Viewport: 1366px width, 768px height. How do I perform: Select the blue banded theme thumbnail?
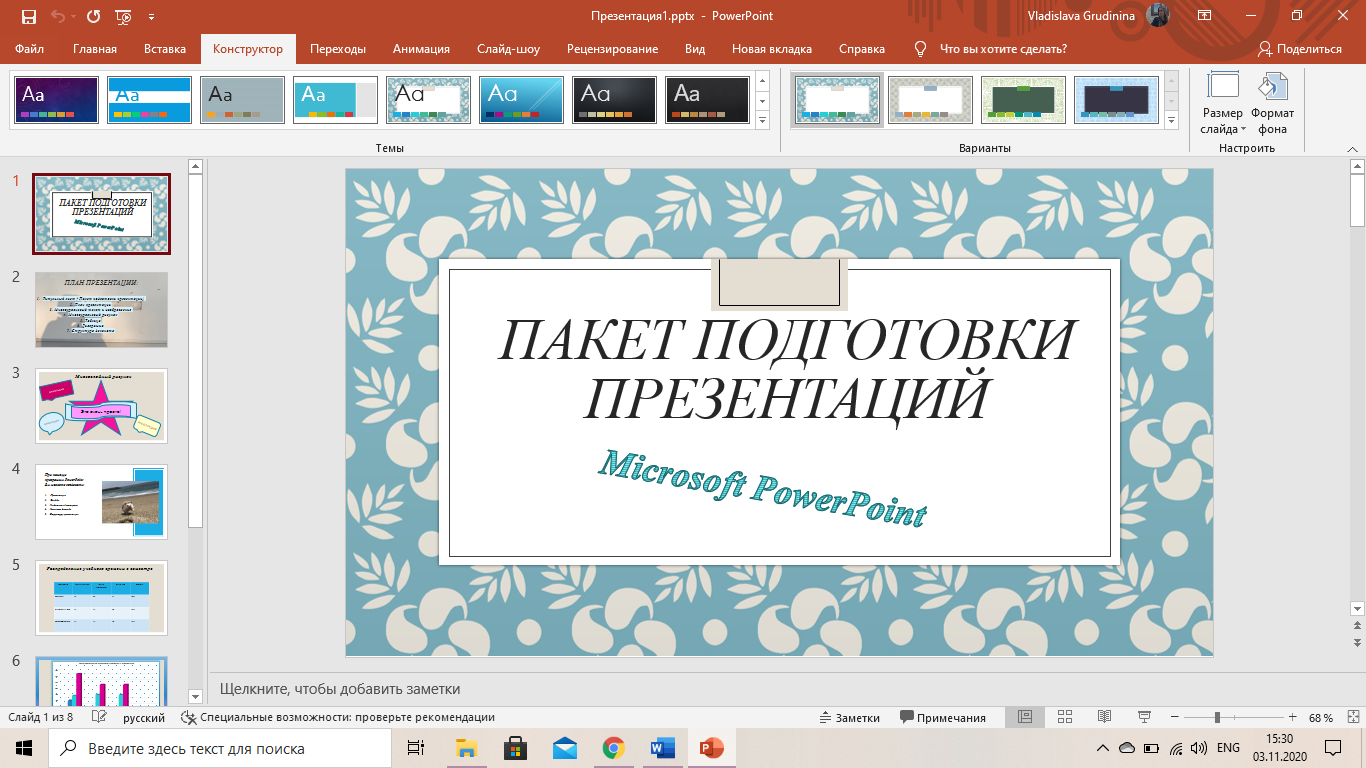pos(149,100)
